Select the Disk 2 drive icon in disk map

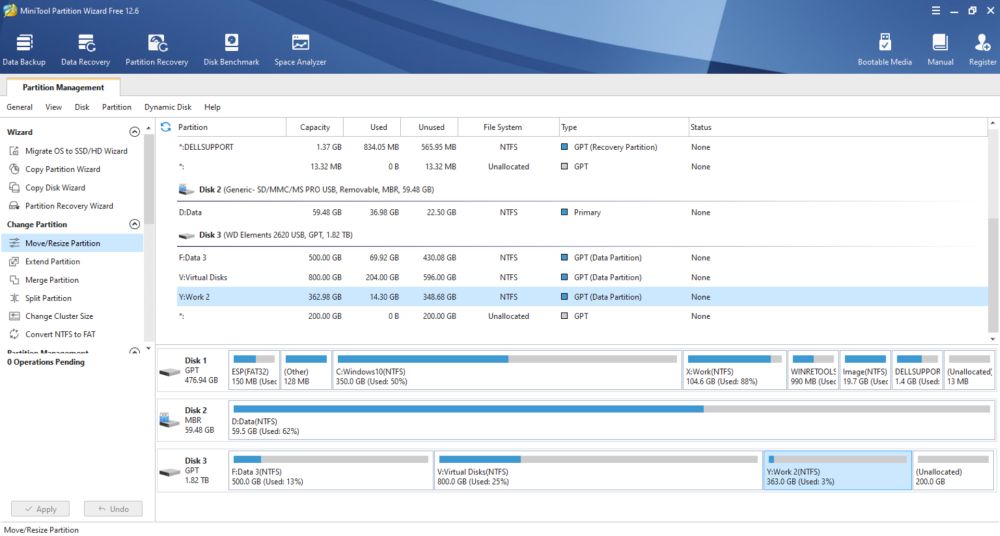click(170, 421)
